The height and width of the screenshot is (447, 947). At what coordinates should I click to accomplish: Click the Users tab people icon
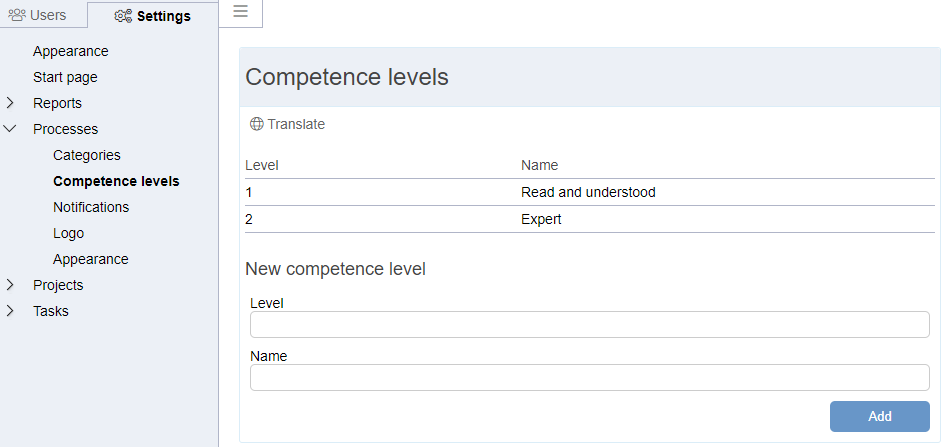pyautogui.click(x=18, y=15)
